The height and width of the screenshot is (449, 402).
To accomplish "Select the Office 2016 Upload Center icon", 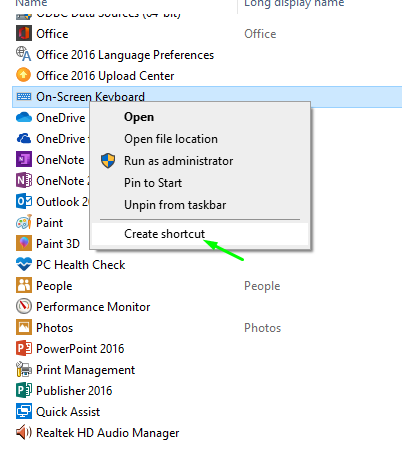I will (24, 75).
